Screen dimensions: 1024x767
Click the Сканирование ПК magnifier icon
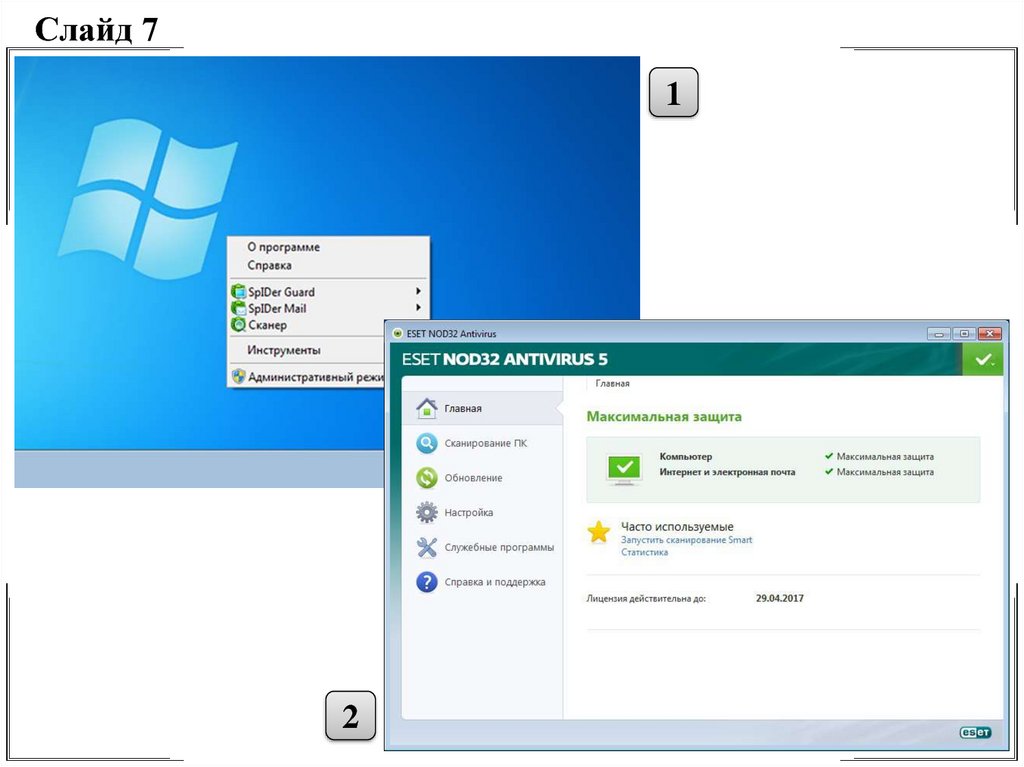pos(427,443)
